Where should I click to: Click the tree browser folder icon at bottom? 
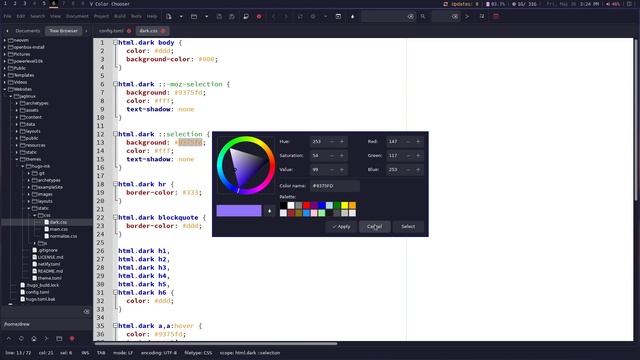click(x=59, y=338)
